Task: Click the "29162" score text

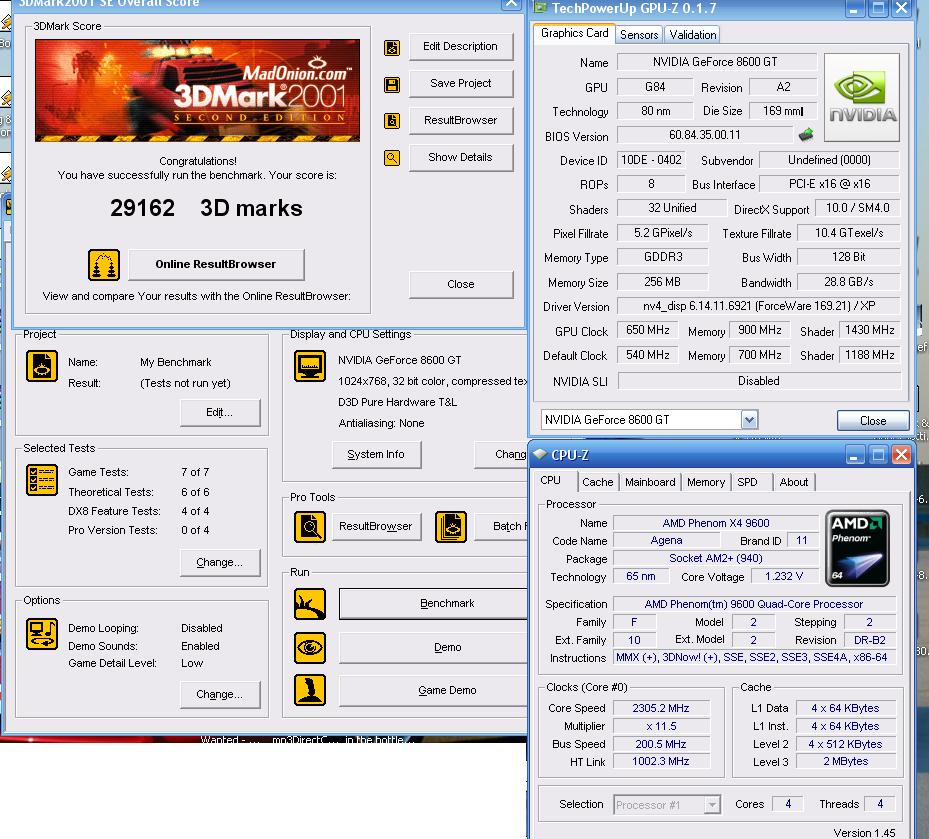Action: 142,208
